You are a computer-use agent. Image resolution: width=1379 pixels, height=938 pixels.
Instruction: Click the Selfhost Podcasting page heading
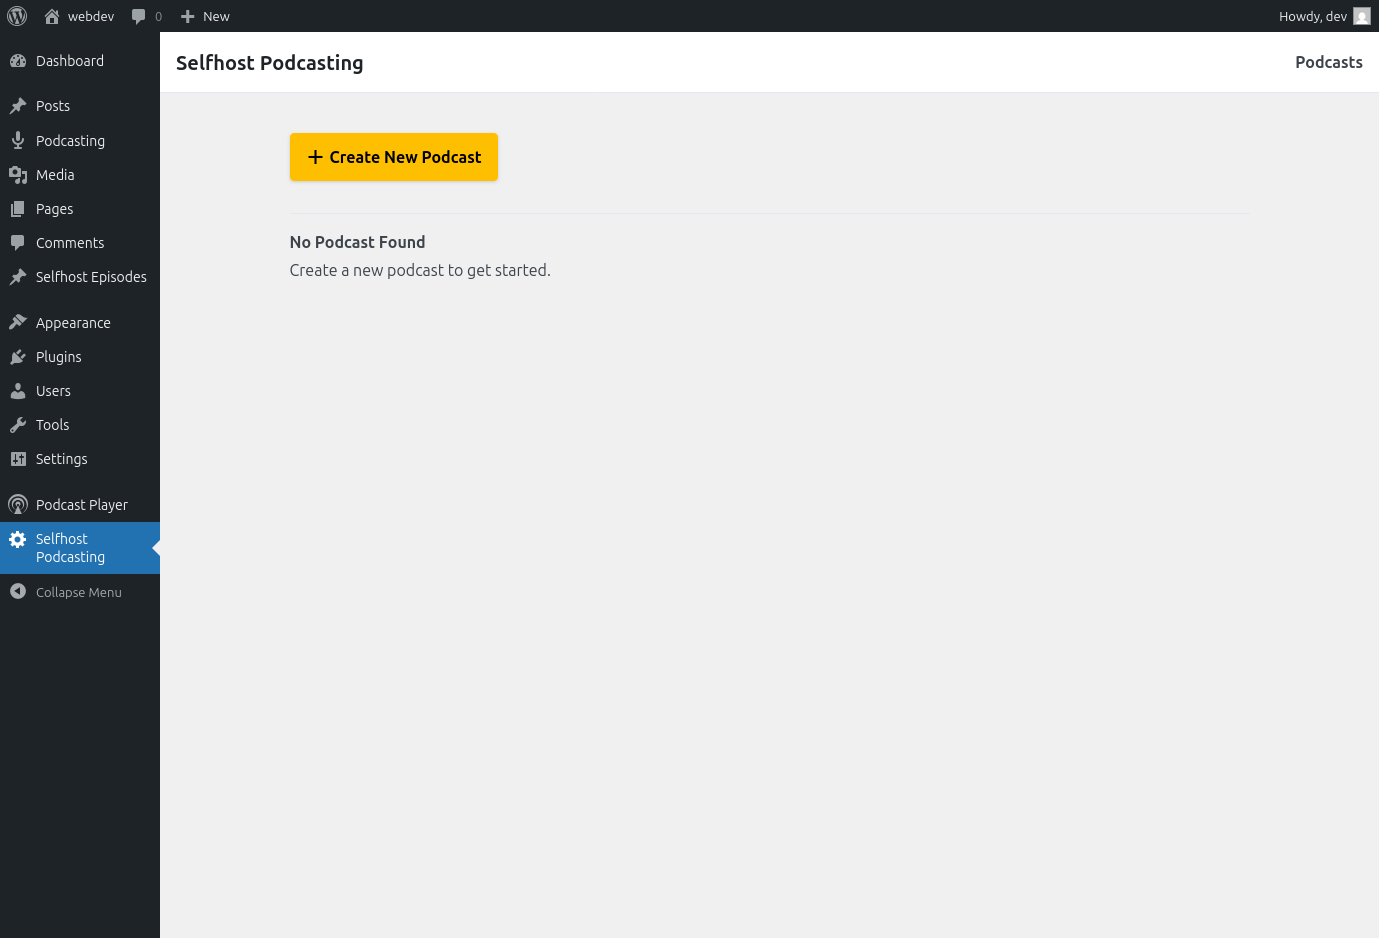tap(270, 63)
